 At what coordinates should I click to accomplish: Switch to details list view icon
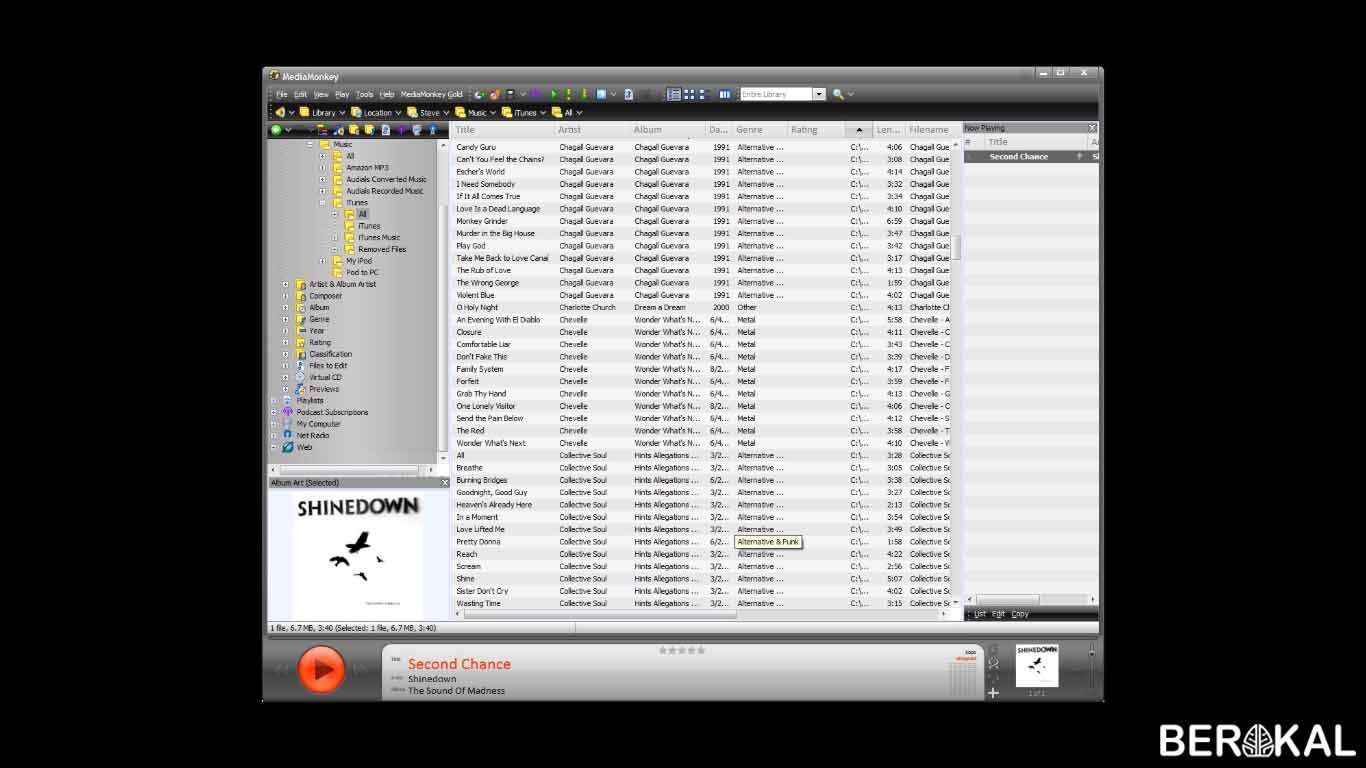[674, 94]
